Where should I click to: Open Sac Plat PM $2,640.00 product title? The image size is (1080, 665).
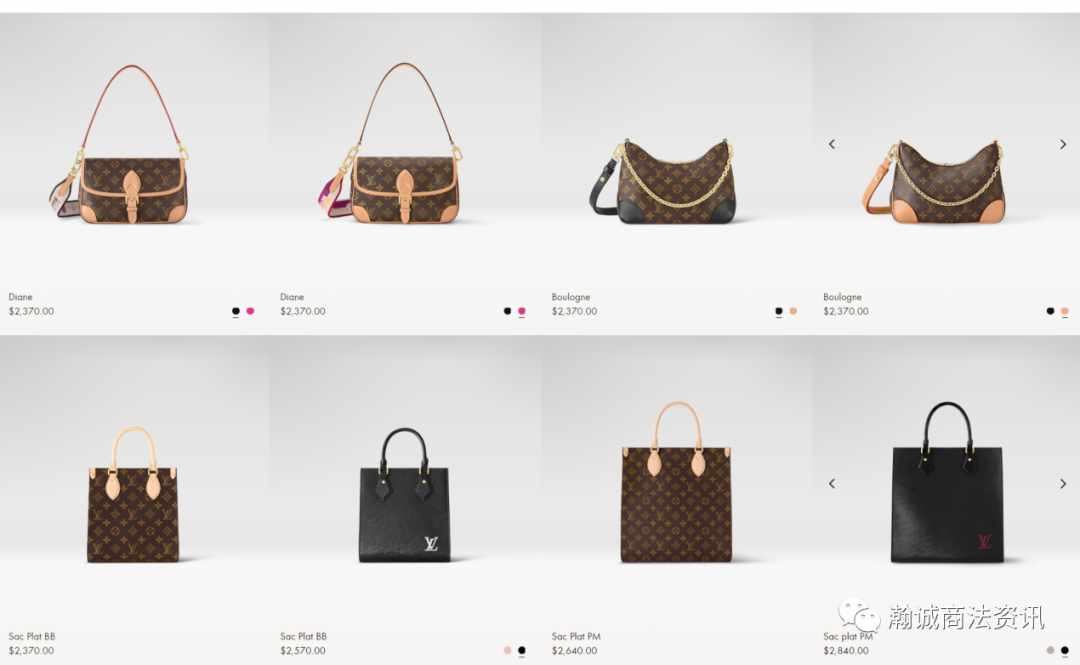pyautogui.click(x=577, y=636)
